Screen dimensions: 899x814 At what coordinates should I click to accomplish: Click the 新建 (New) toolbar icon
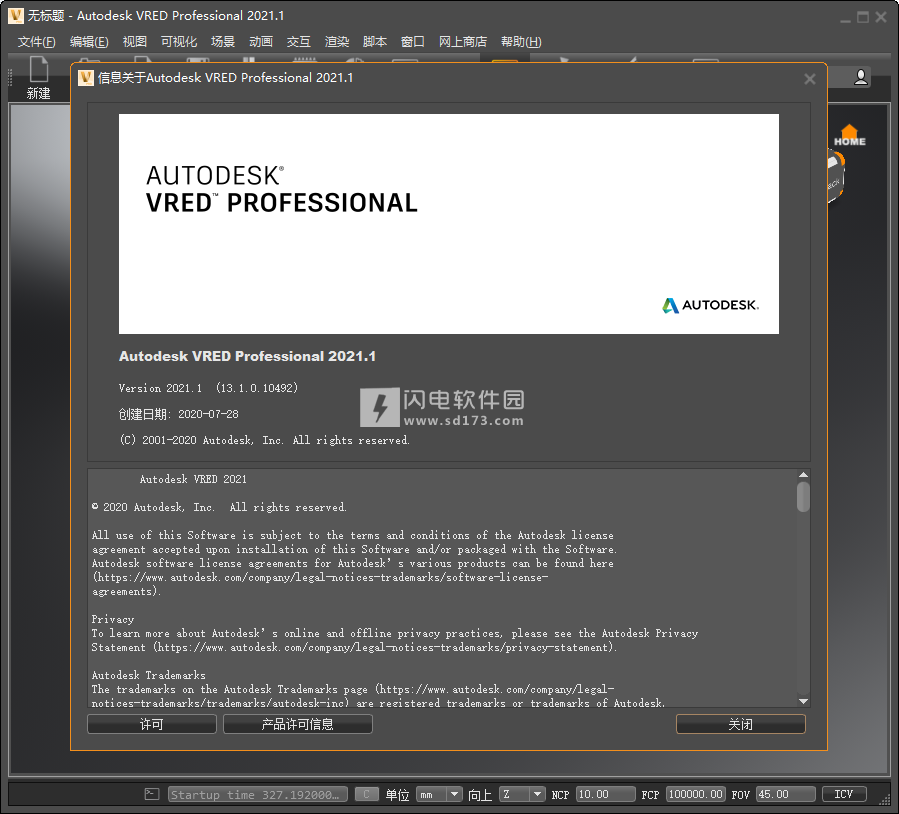click(38, 78)
